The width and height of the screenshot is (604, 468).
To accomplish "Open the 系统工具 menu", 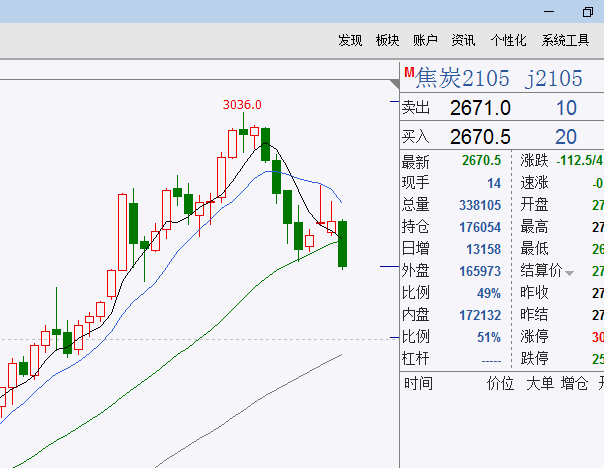I will (x=566, y=40).
